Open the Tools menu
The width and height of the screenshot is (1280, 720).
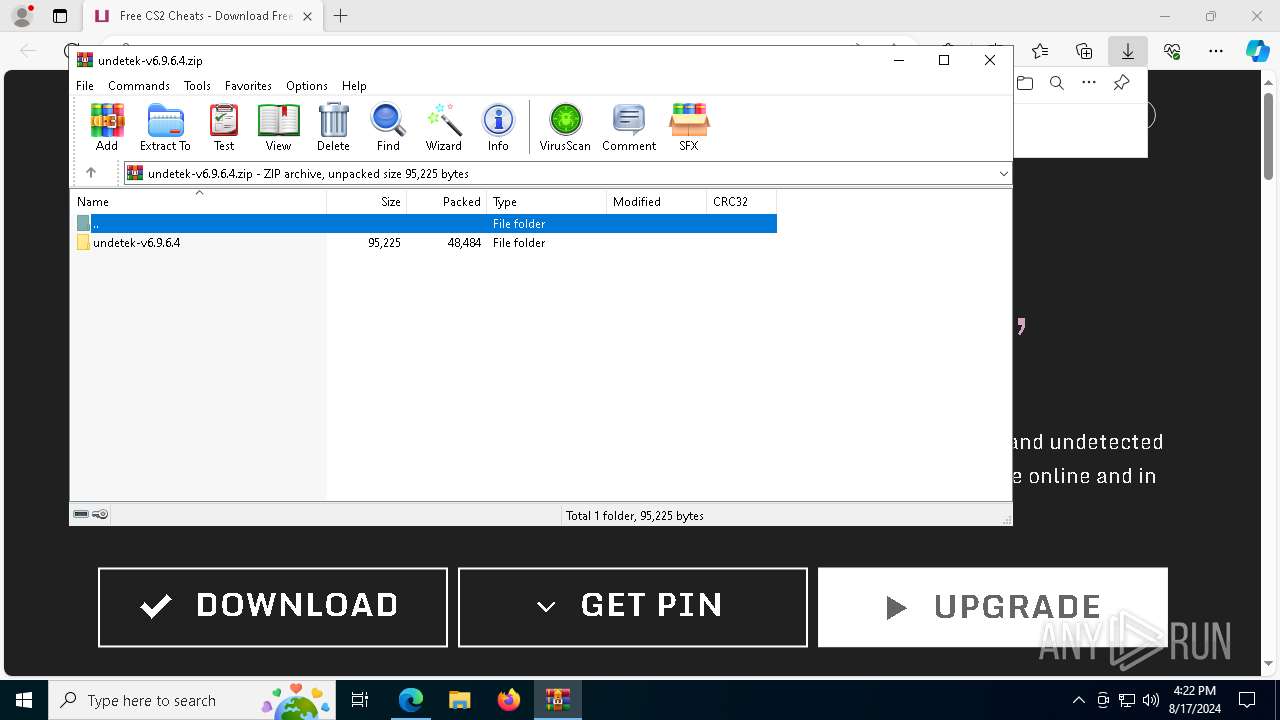197,86
